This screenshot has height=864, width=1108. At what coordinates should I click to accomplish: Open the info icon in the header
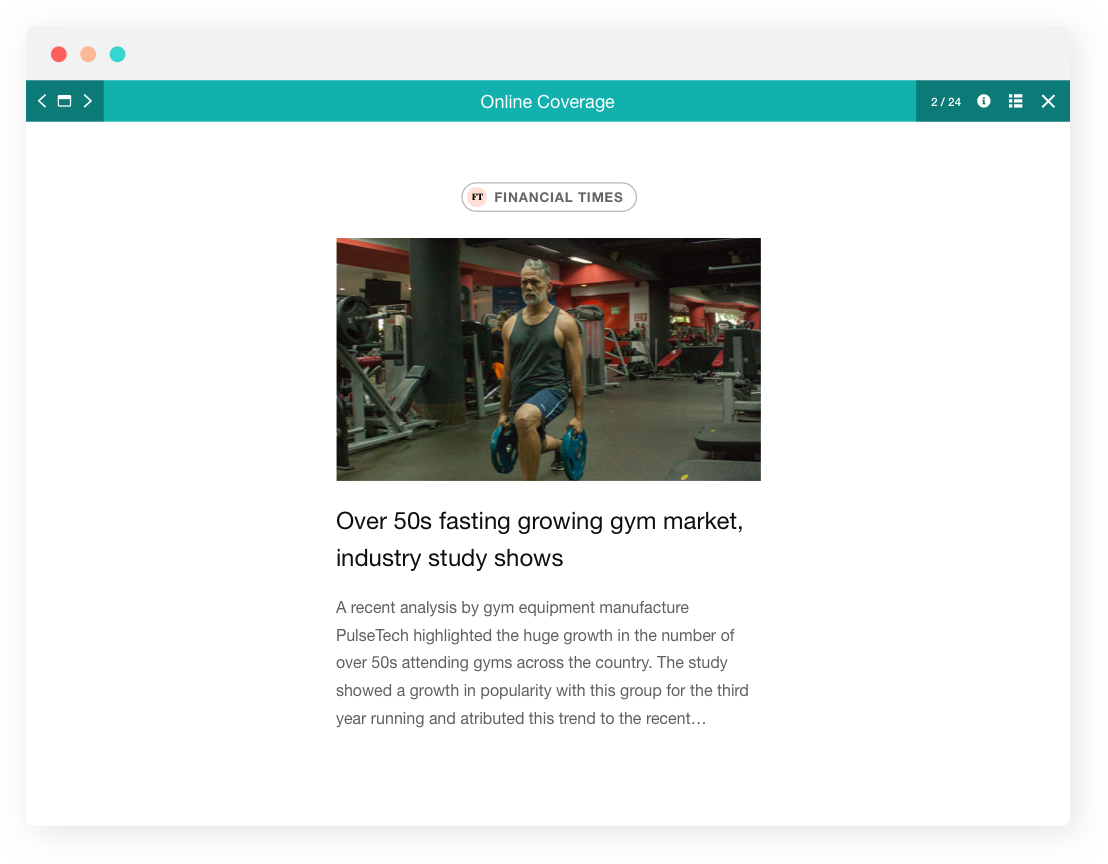[x=984, y=101]
